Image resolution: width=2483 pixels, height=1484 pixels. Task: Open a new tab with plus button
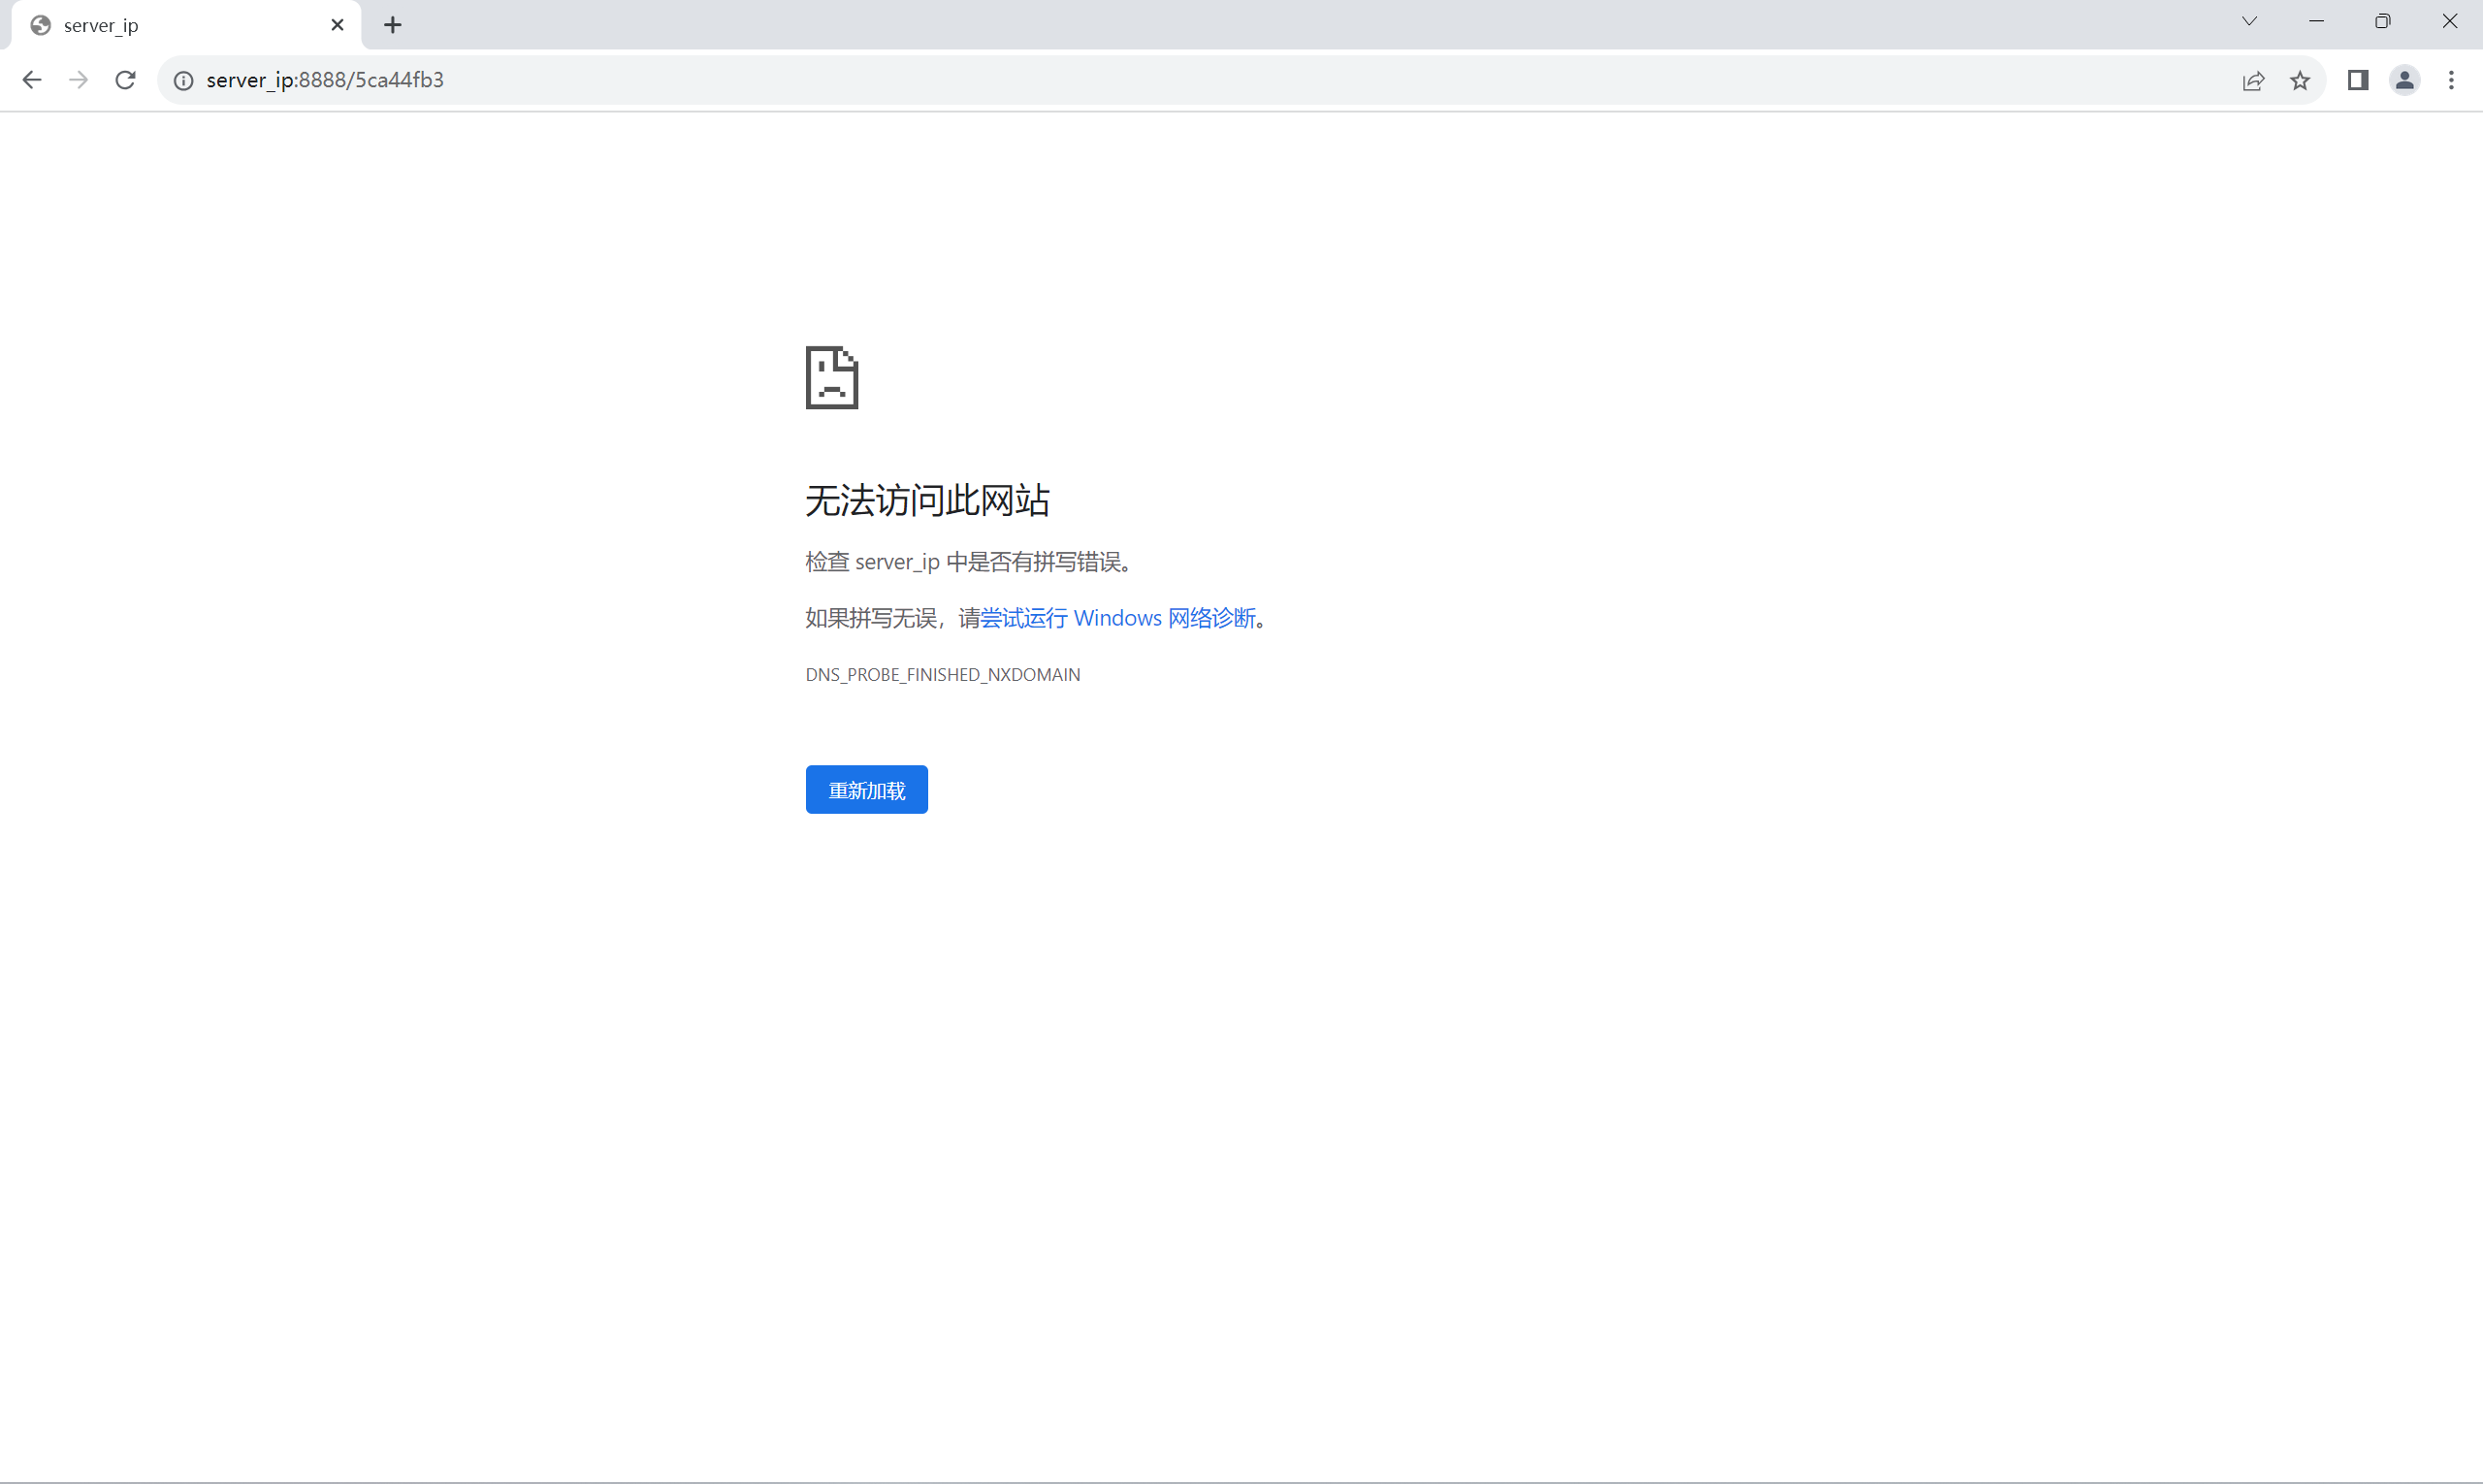pyautogui.click(x=393, y=25)
